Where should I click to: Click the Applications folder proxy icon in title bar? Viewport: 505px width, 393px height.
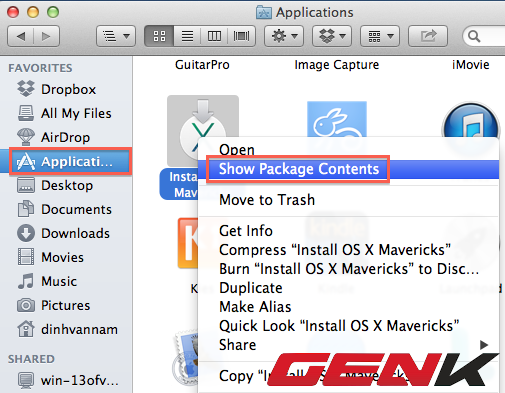click(x=263, y=12)
